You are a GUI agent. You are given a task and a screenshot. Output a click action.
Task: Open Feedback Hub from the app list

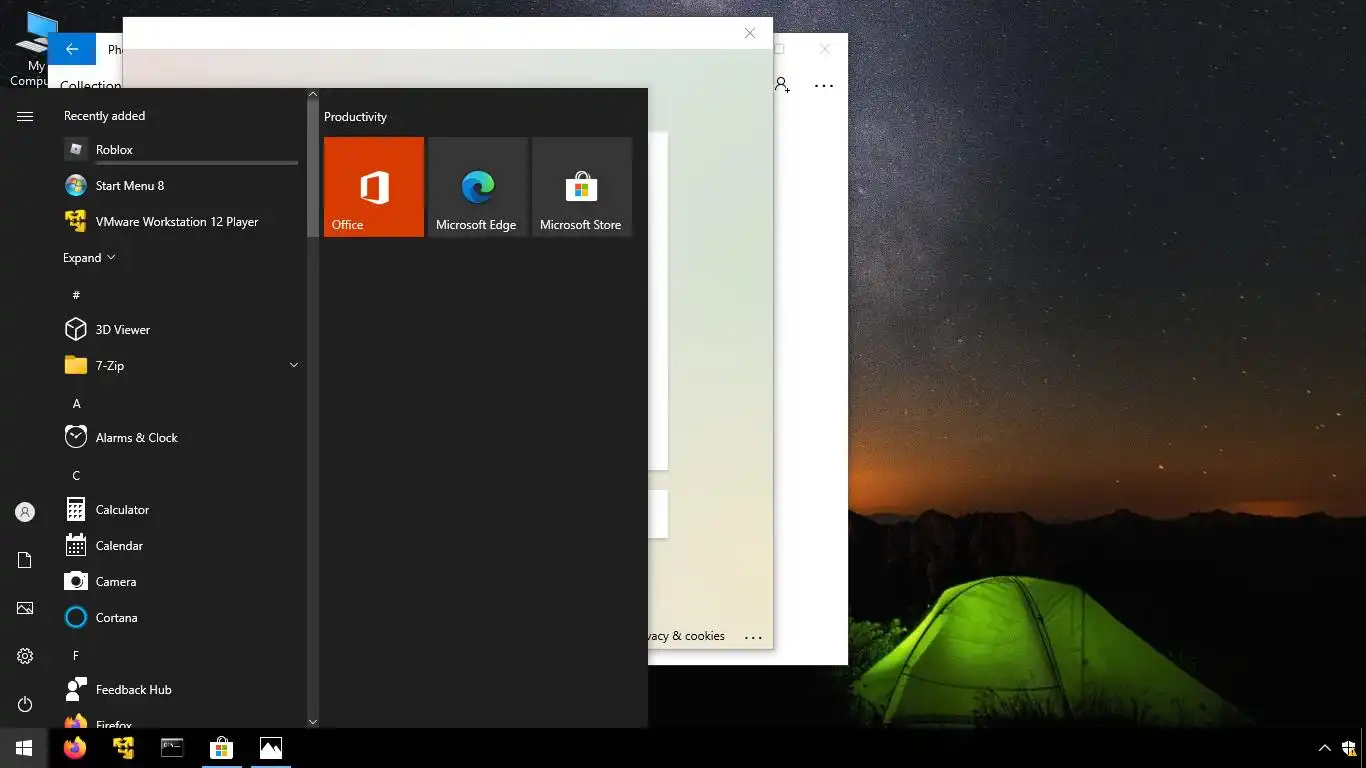(x=181, y=690)
